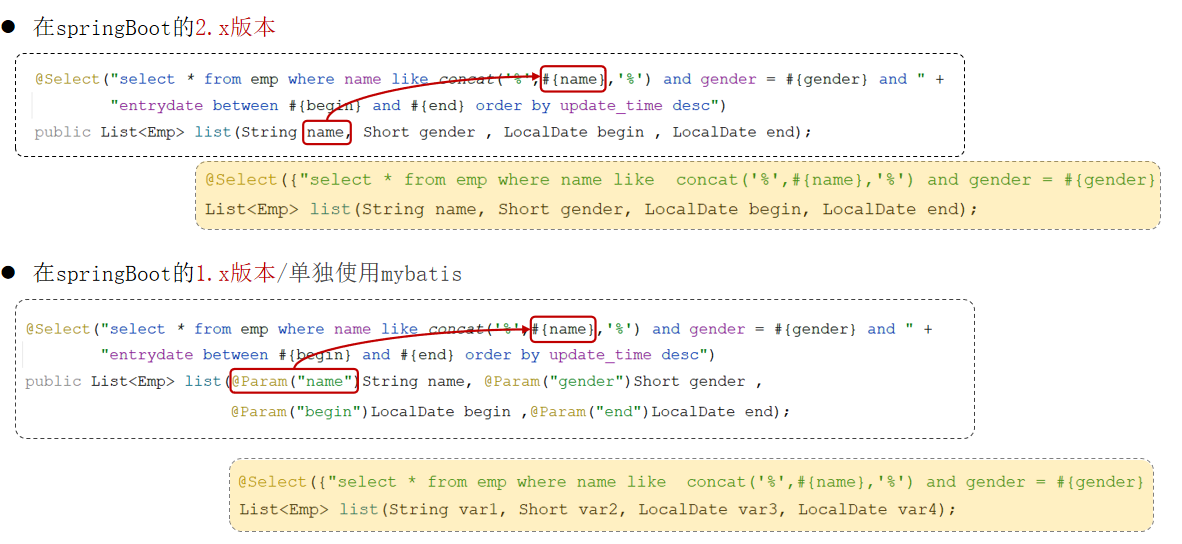
Task: Click "LocalDate end);" in the 2.x white block
Action: click(742, 132)
